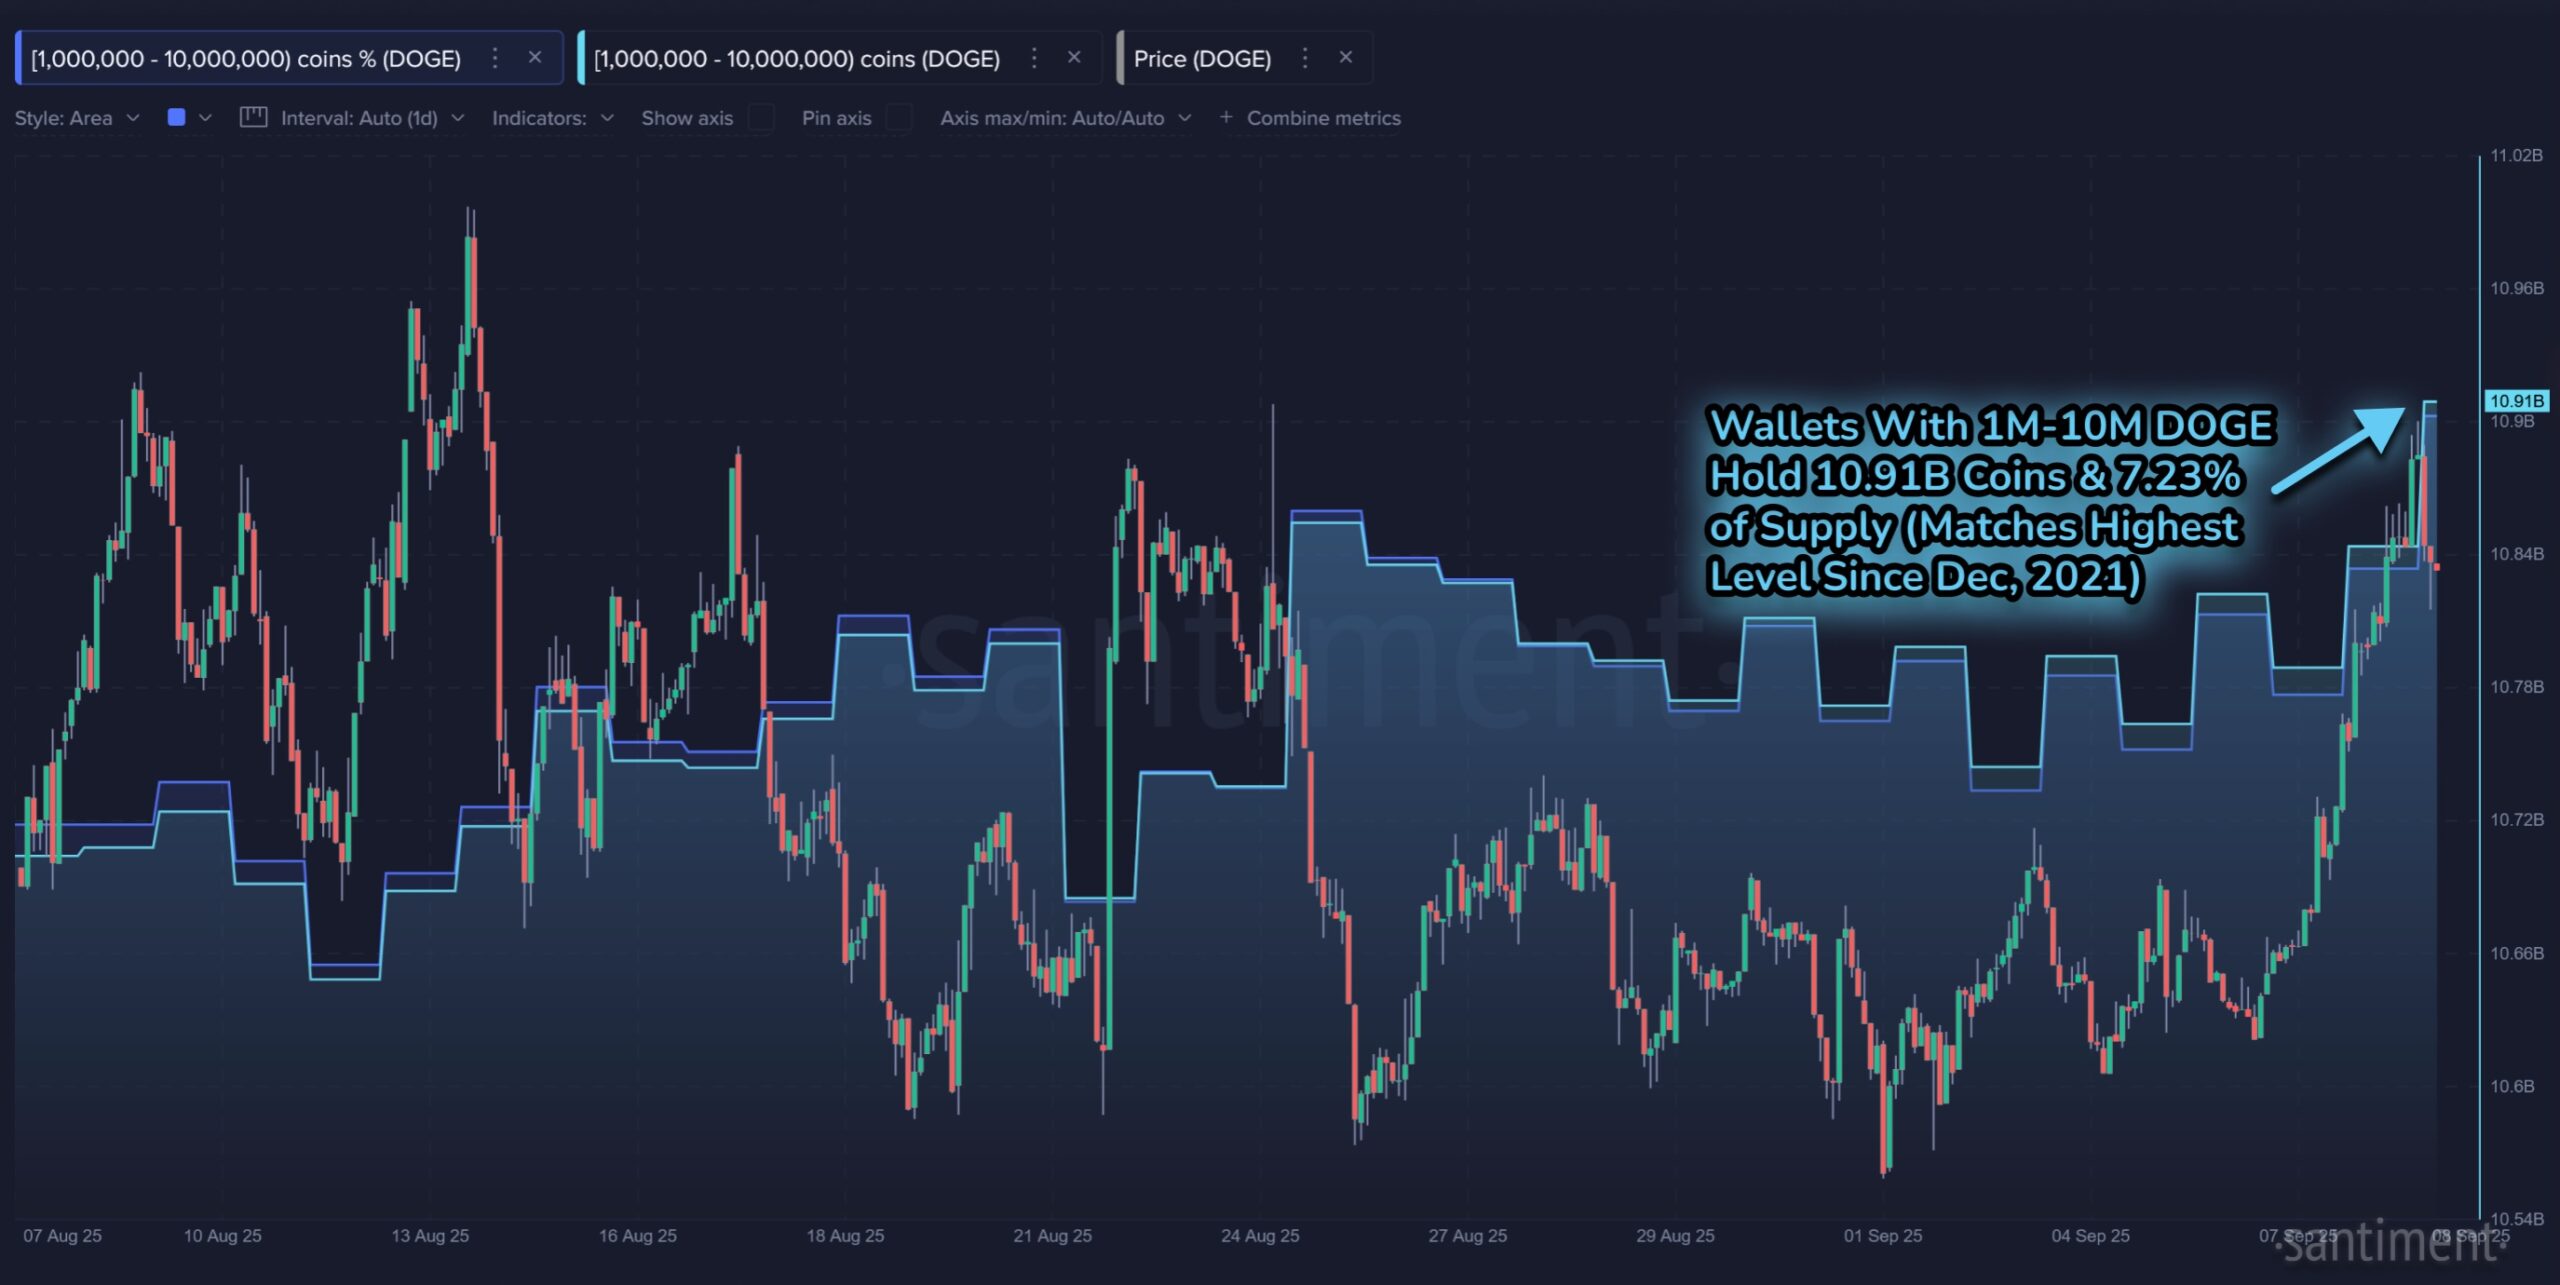Image resolution: width=2560 pixels, height=1285 pixels.
Task: Click the plus icon beside Combine metrics
Action: (x=1226, y=118)
